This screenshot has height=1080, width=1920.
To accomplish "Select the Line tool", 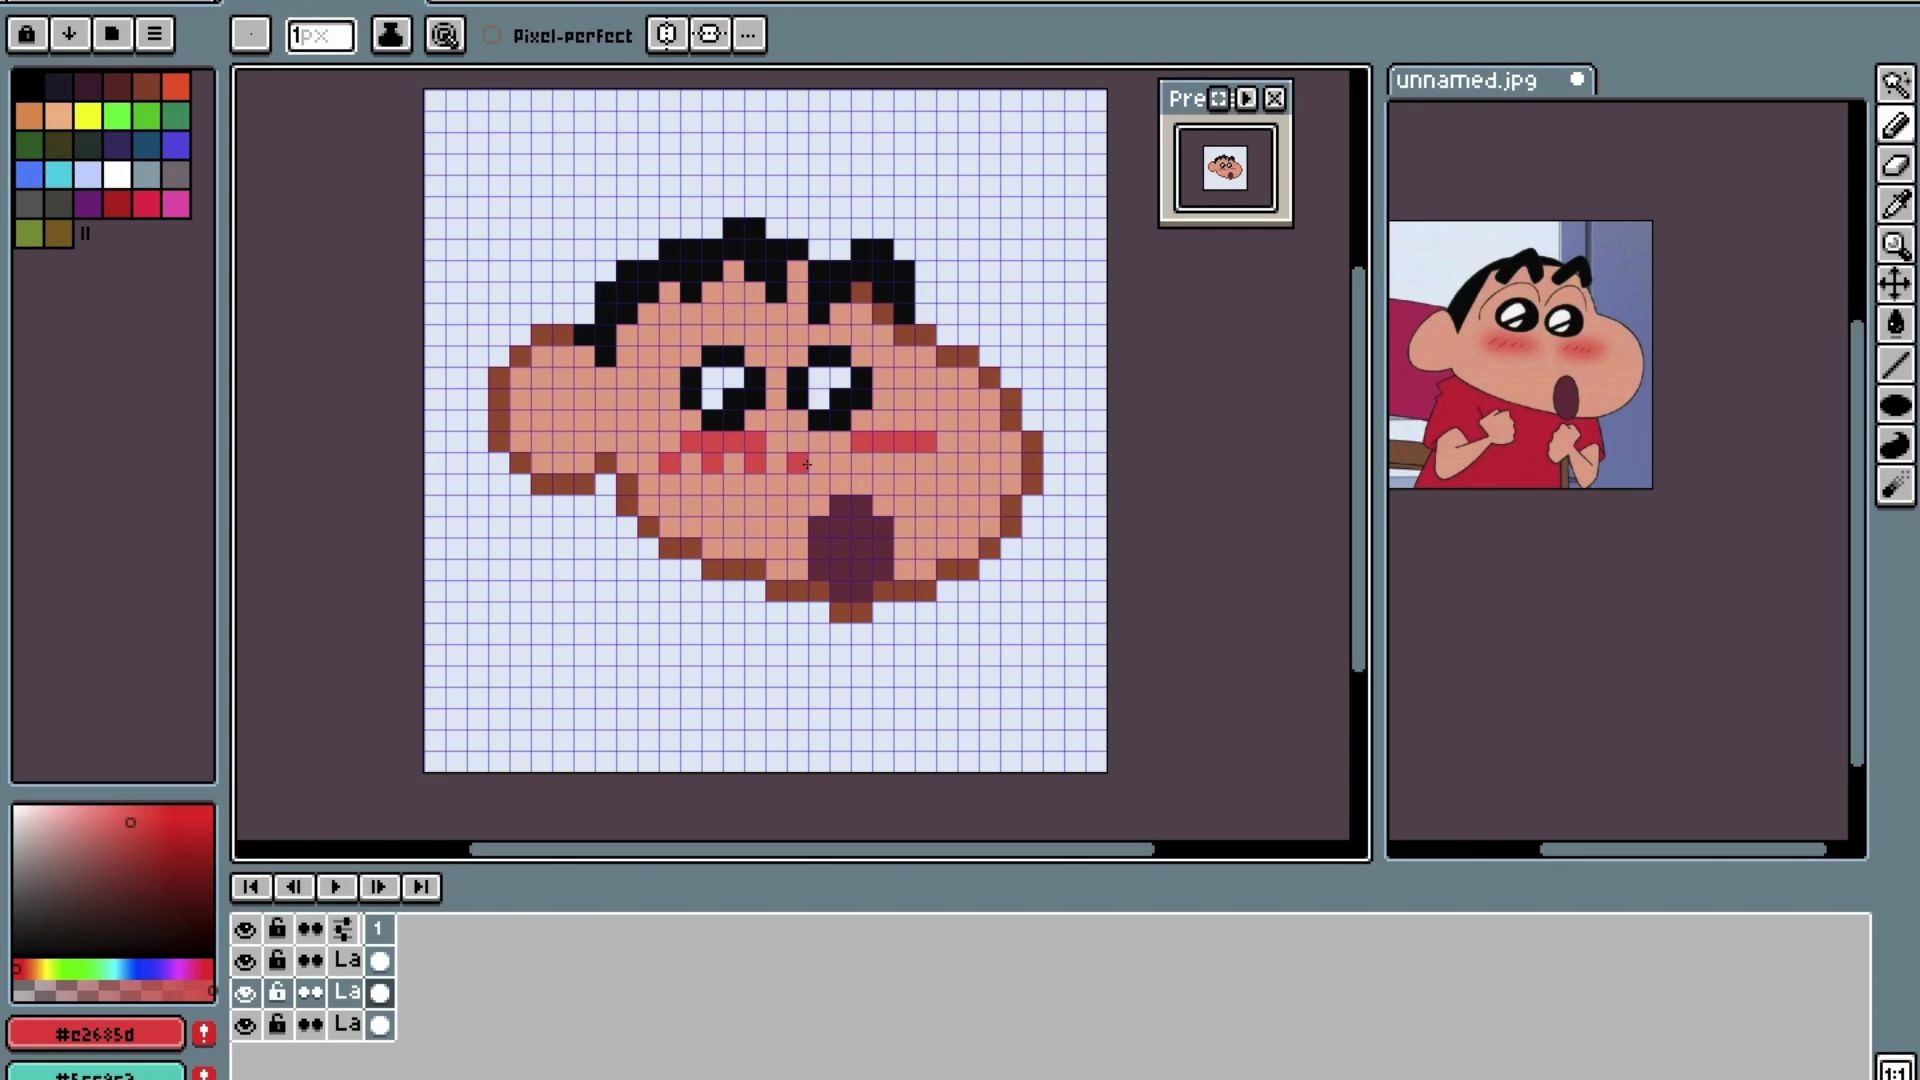I will coord(1895,365).
